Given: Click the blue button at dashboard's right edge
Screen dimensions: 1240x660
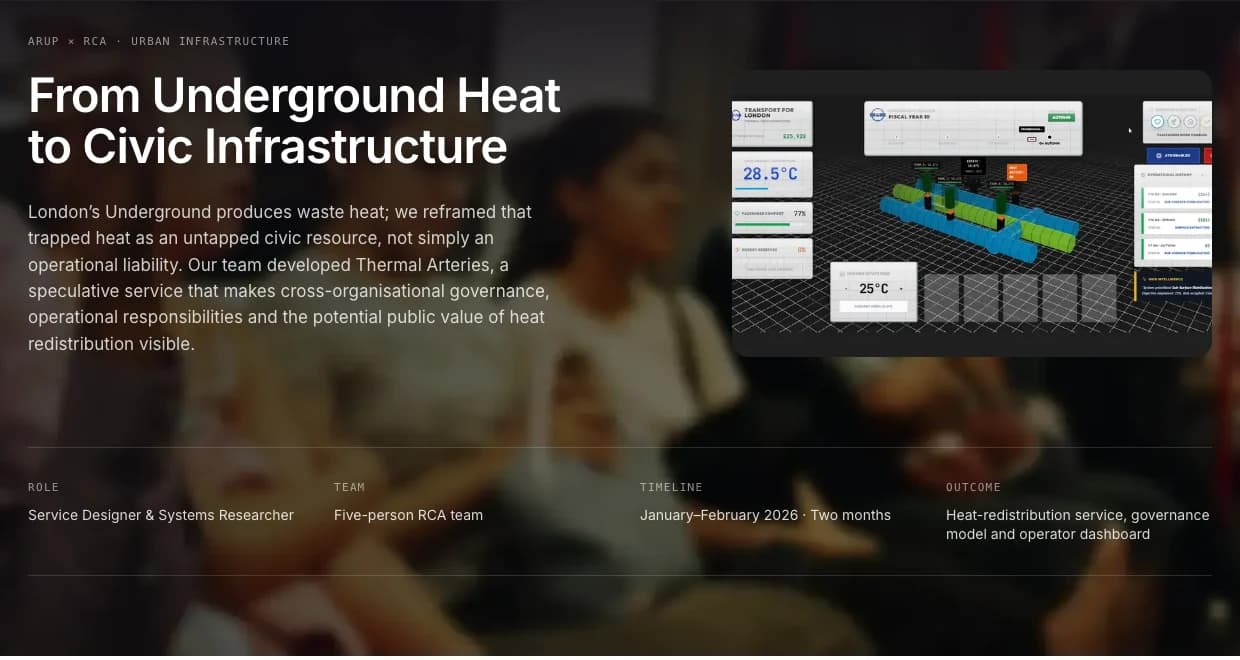Looking at the screenshot, I should tap(1172, 155).
